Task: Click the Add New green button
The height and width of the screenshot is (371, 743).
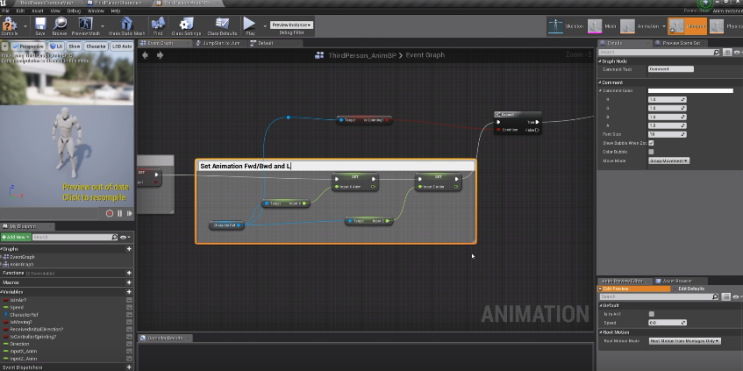Action: (16, 237)
